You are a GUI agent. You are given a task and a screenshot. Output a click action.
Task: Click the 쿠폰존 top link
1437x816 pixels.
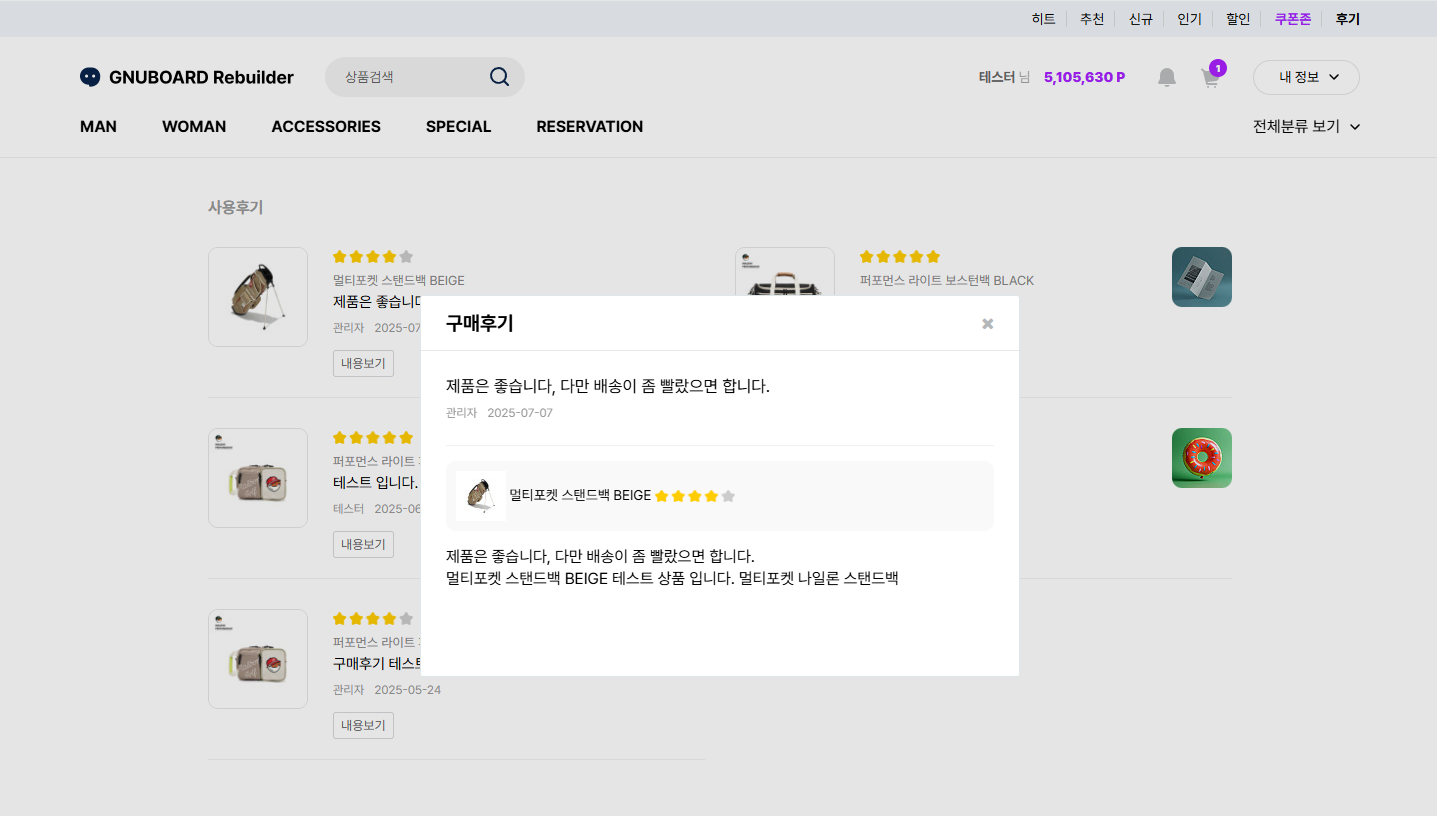(1292, 19)
